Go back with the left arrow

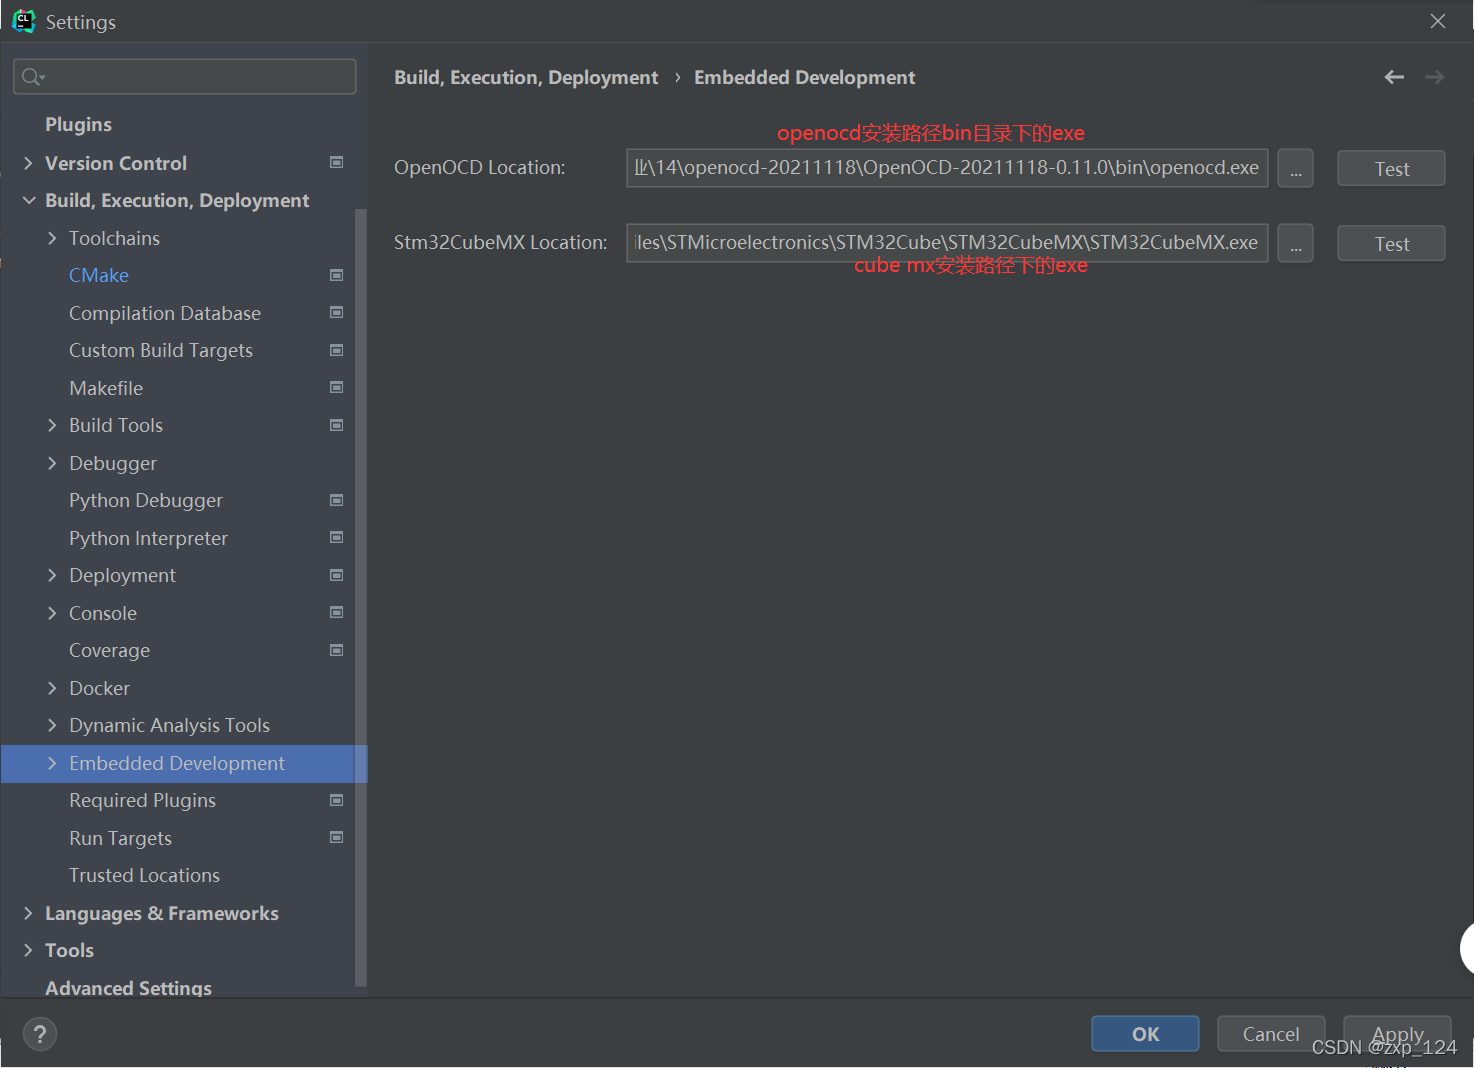coord(1394,77)
